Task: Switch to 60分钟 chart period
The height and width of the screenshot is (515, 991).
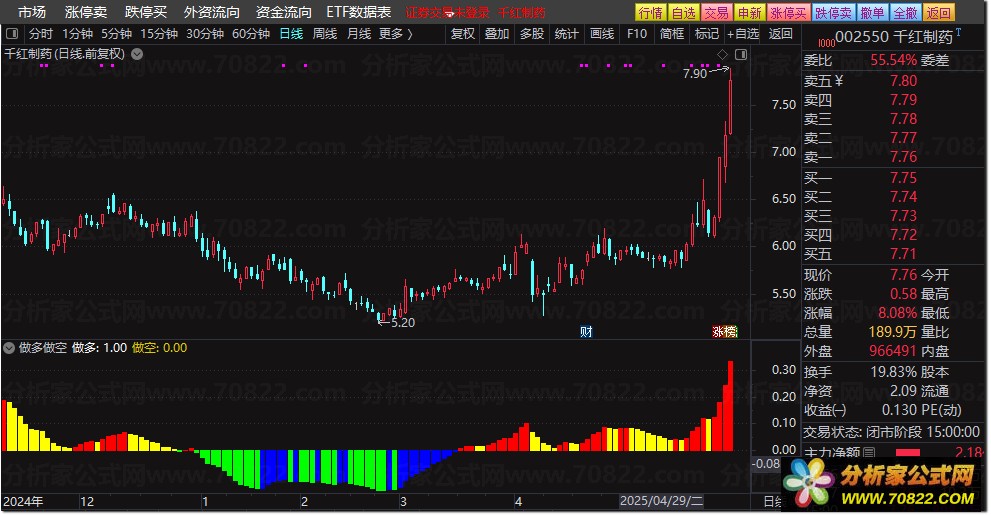Action: 251,33
